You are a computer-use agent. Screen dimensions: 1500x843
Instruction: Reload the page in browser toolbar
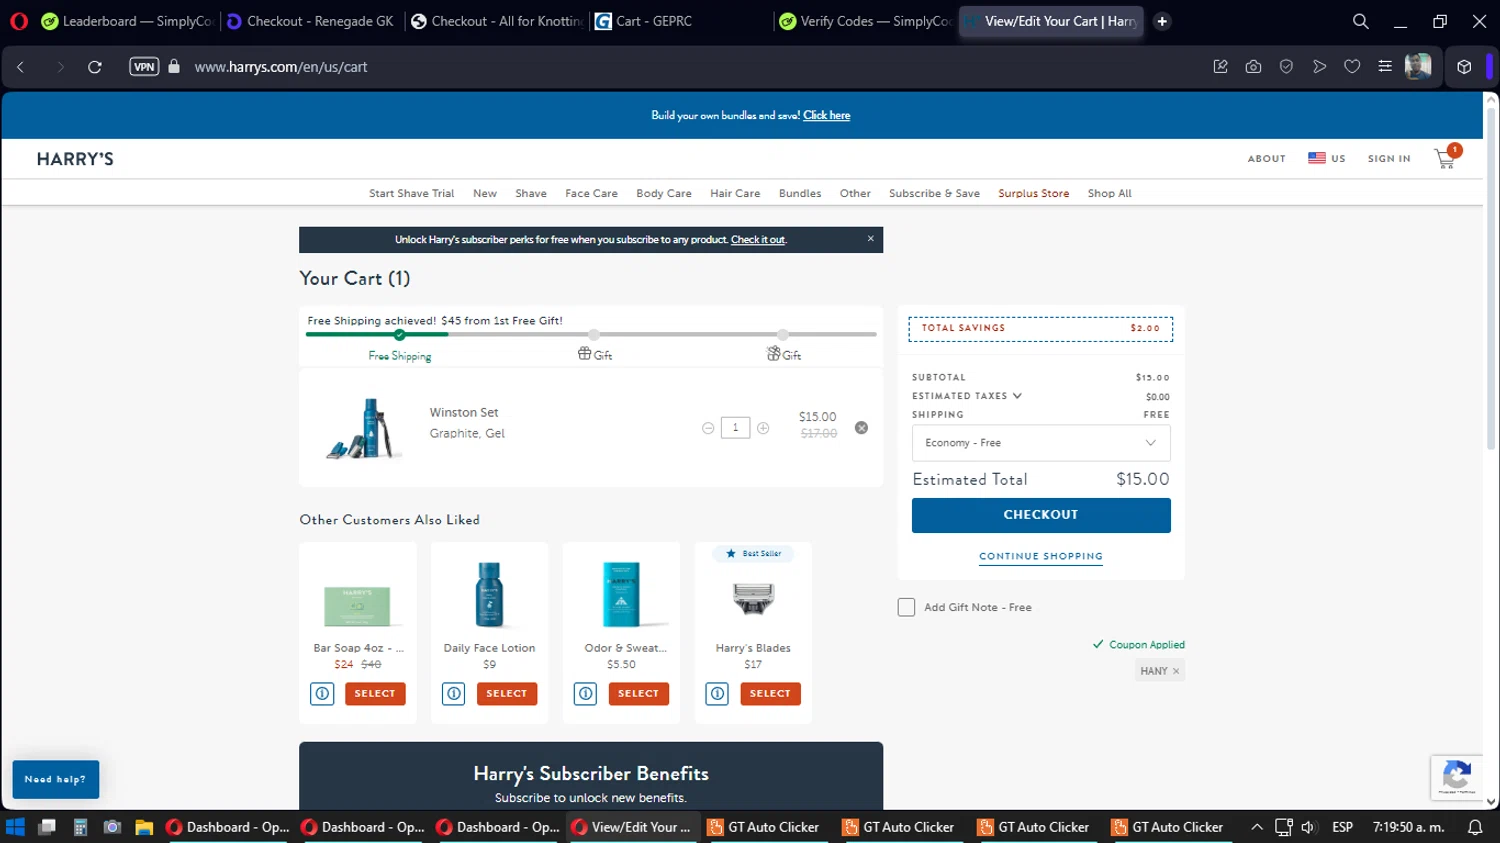point(95,67)
